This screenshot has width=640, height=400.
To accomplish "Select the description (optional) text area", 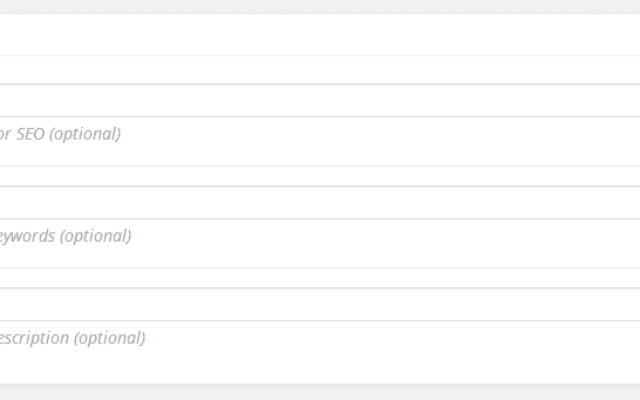I will point(320,352).
